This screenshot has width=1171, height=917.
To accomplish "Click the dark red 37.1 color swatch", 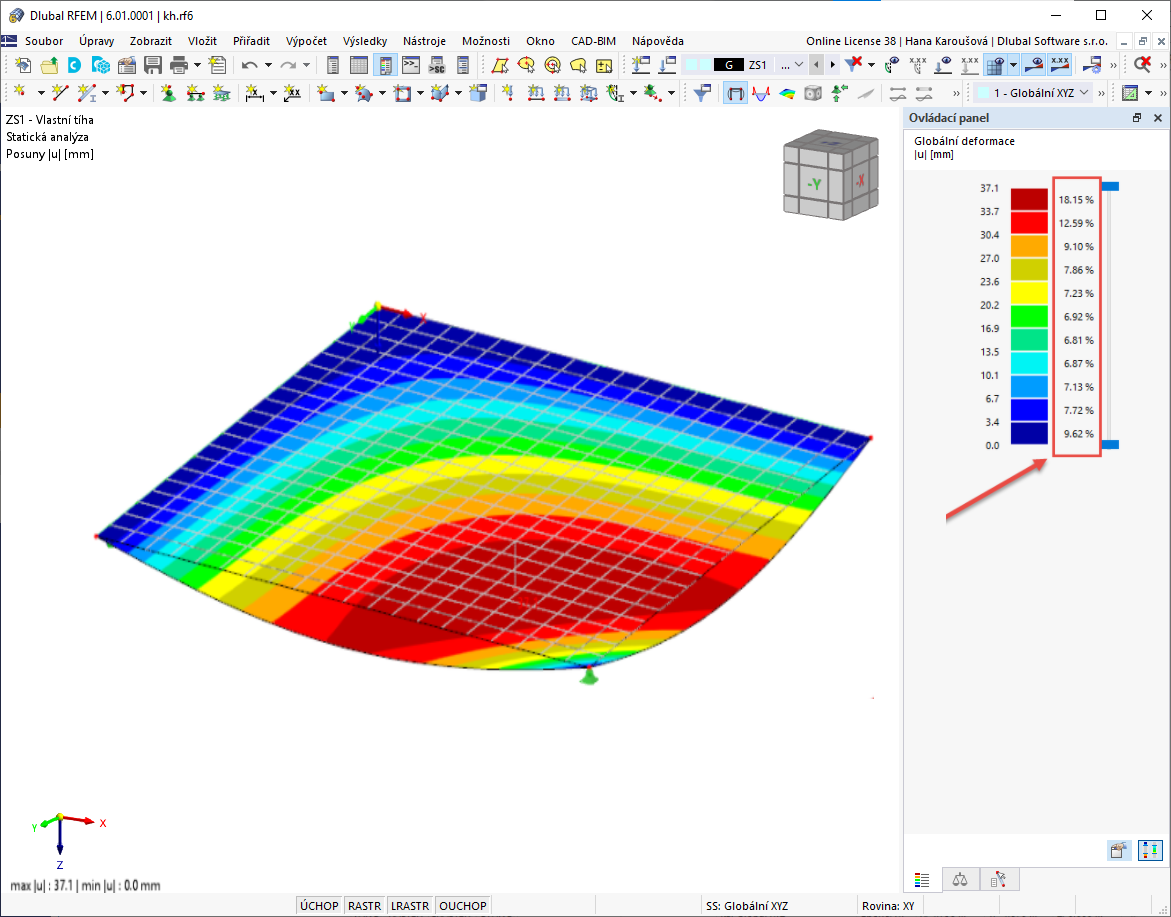I will coord(1029,199).
